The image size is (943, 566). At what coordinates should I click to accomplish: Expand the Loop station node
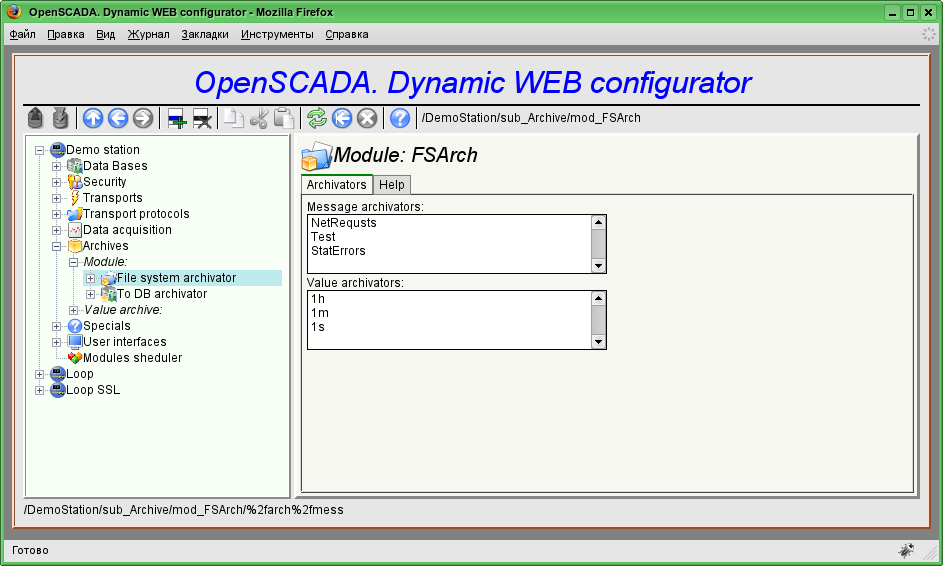[40, 374]
